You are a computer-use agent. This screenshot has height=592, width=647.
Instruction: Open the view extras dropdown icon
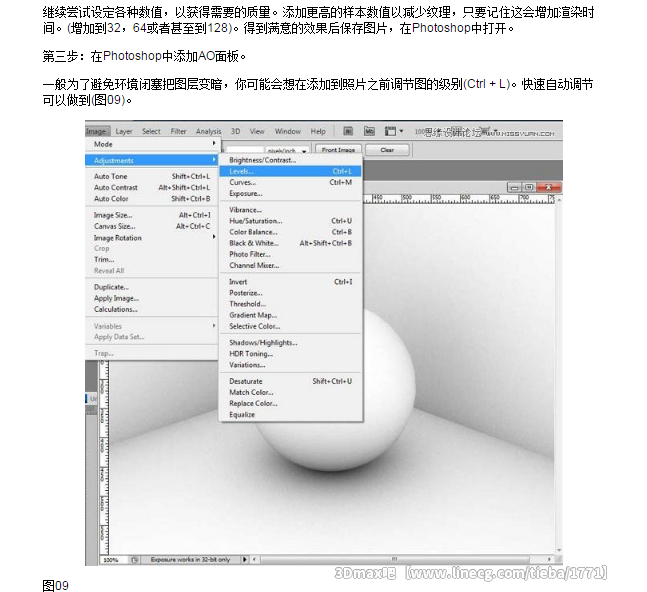point(393,131)
